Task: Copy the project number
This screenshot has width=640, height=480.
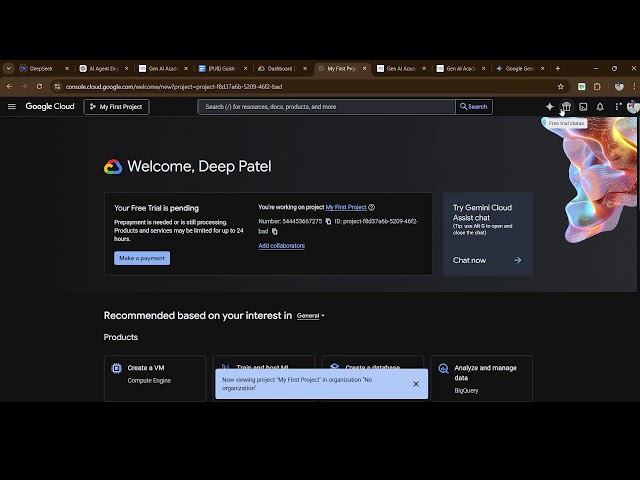Action: pos(328,221)
